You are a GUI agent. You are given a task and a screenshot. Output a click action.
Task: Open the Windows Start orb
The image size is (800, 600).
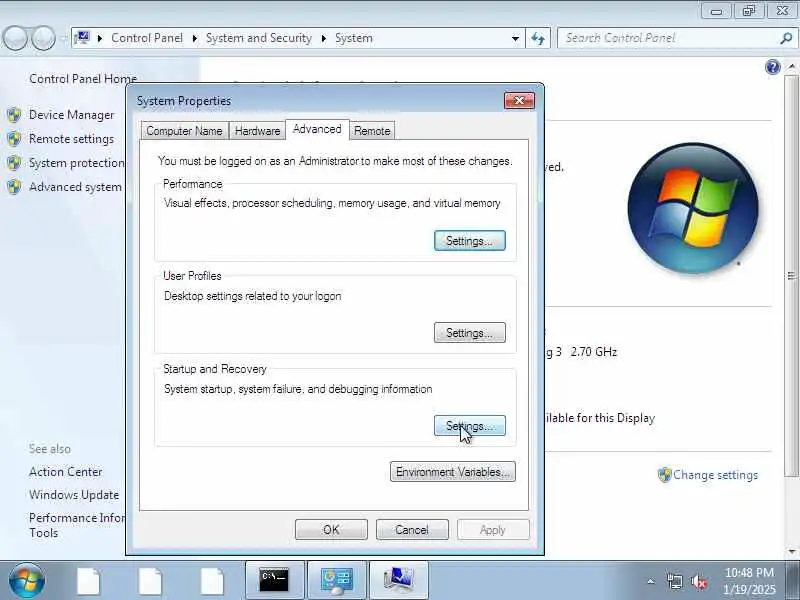pyautogui.click(x=27, y=581)
